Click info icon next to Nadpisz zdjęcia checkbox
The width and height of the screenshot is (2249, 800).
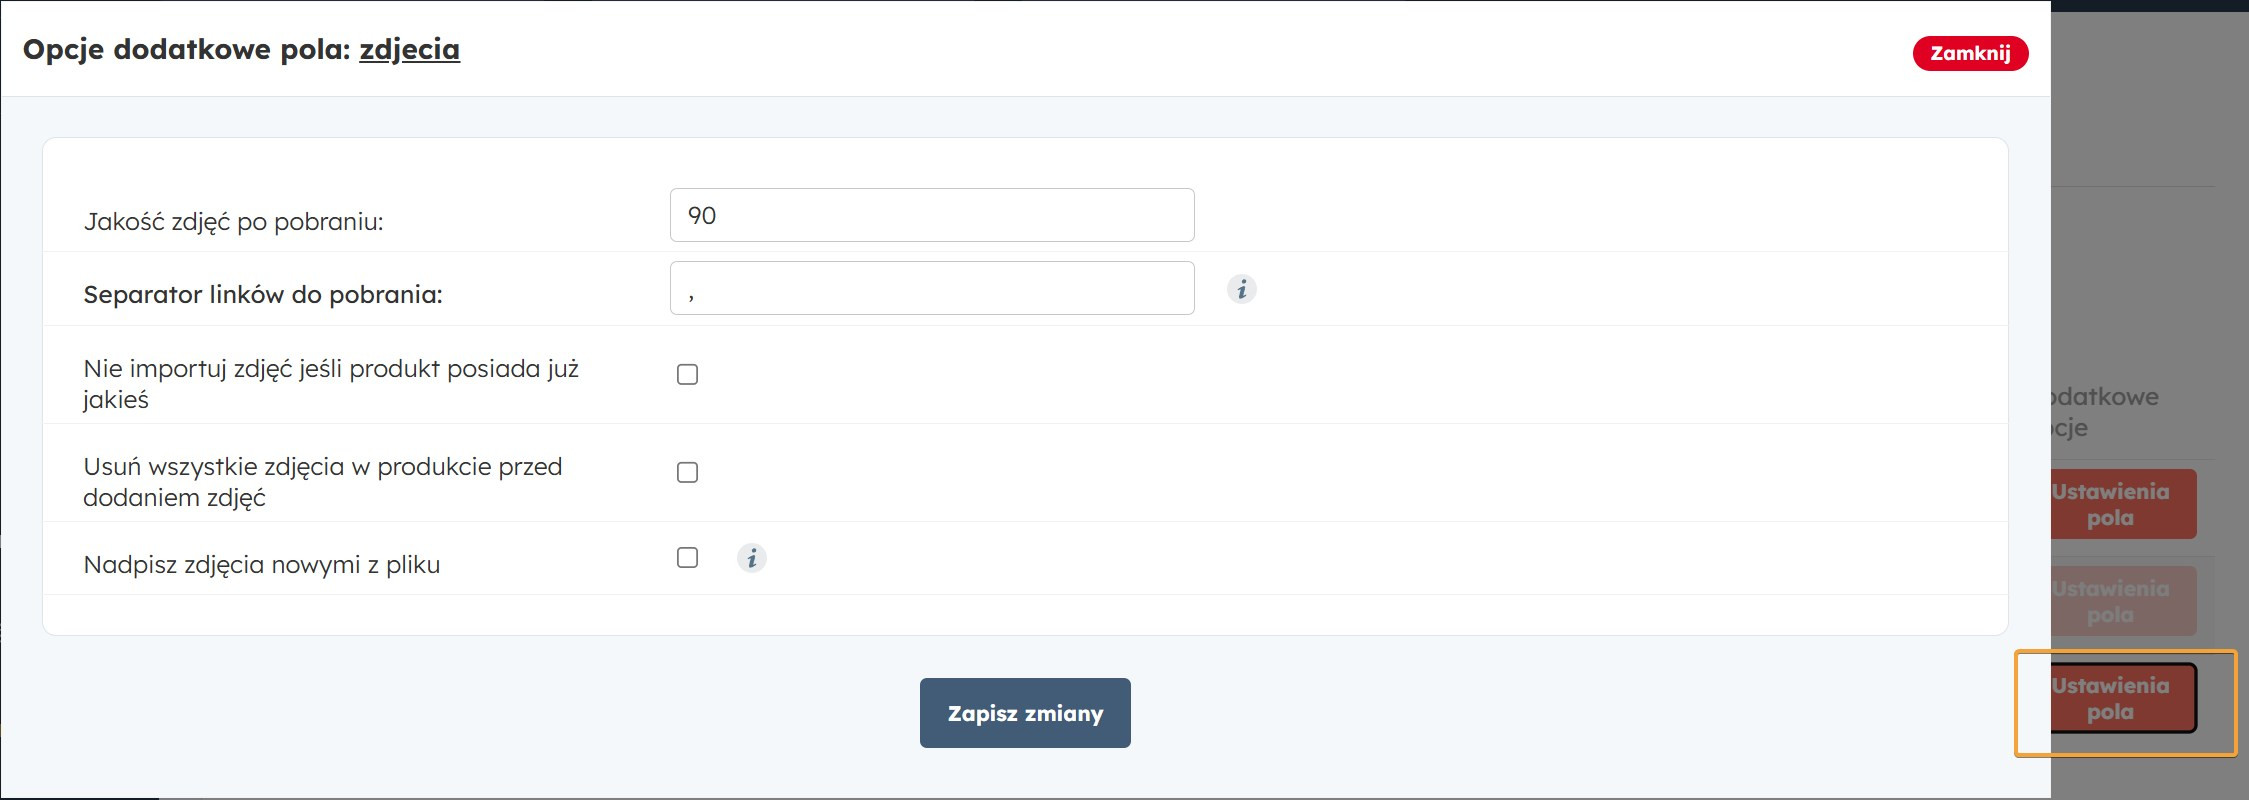tap(752, 558)
